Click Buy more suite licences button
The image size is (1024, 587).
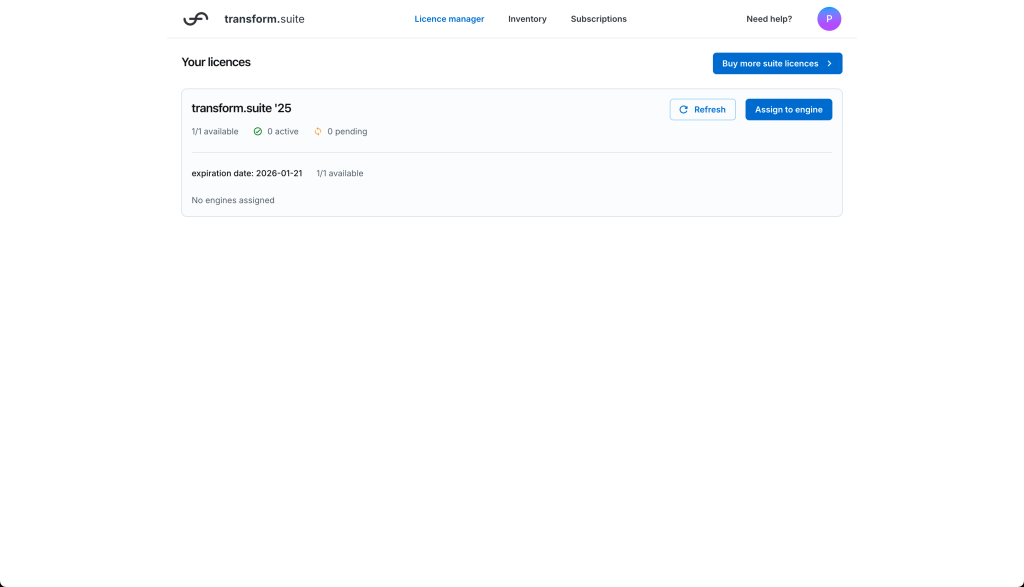pyautogui.click(x=777, y=63)
